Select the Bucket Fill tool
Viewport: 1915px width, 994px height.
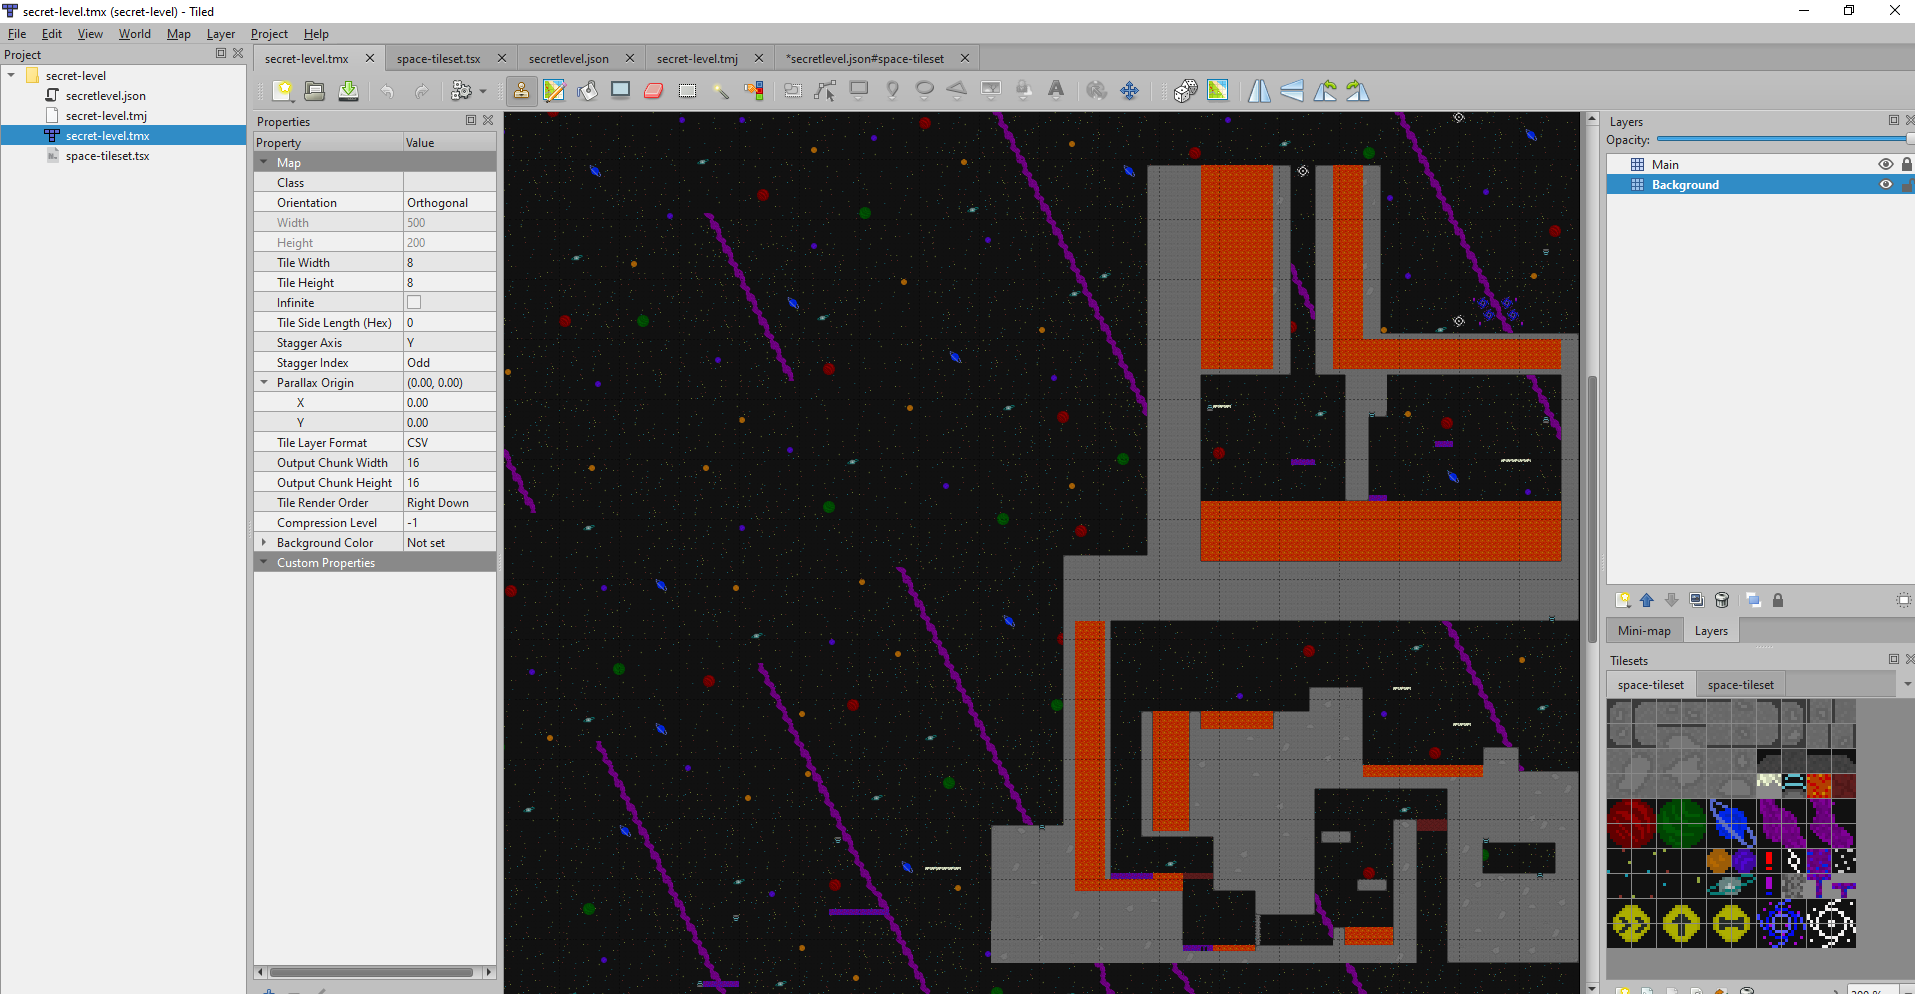coord(587,91)
